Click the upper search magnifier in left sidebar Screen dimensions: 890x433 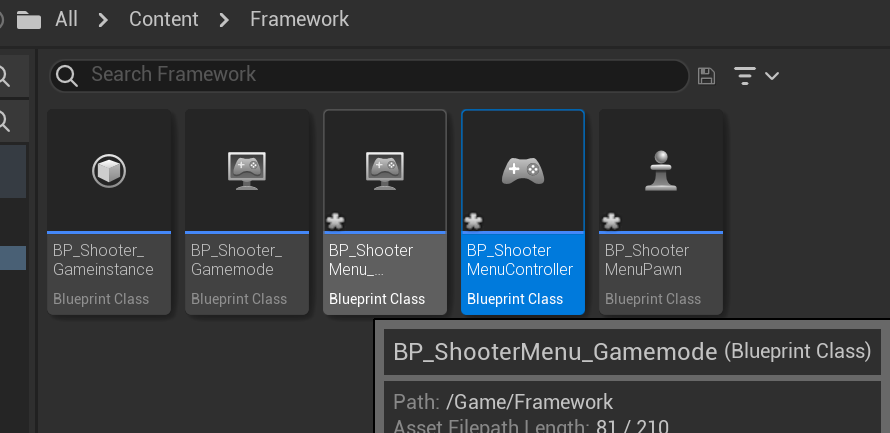(x=4, y=75)
